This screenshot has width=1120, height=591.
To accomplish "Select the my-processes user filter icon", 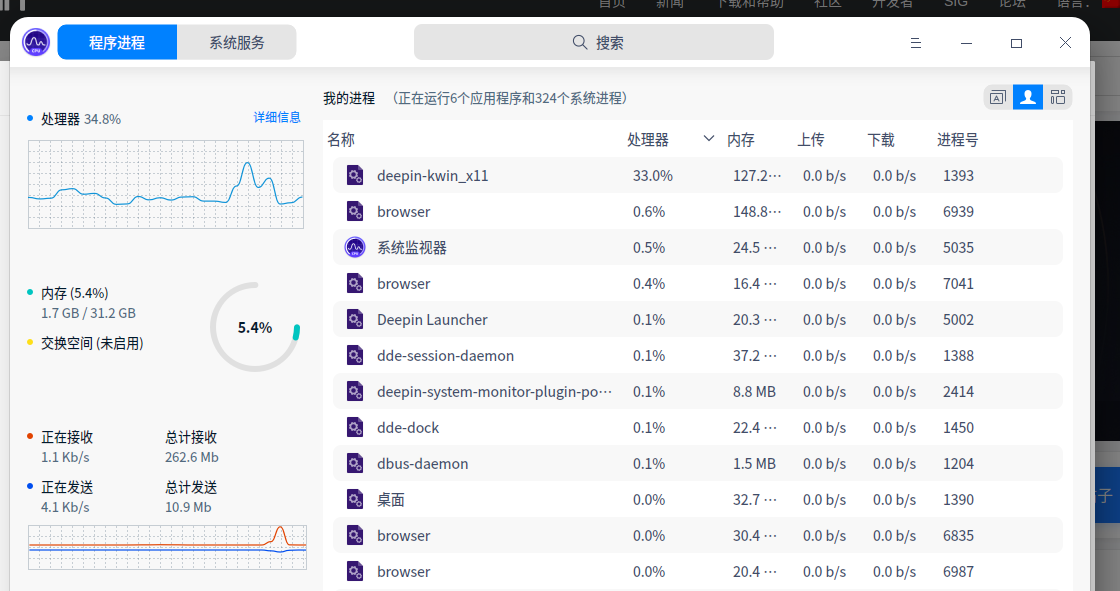I will tap(1028, 97).
